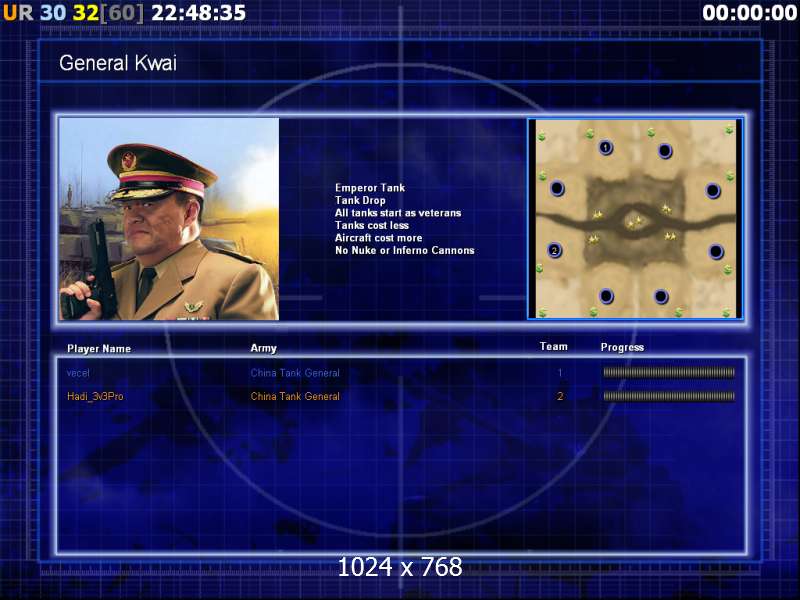Click Hadi_3v3Pro's loading progress bar
The height and width of the screenshot is (600, 800).
click(669, 396)
